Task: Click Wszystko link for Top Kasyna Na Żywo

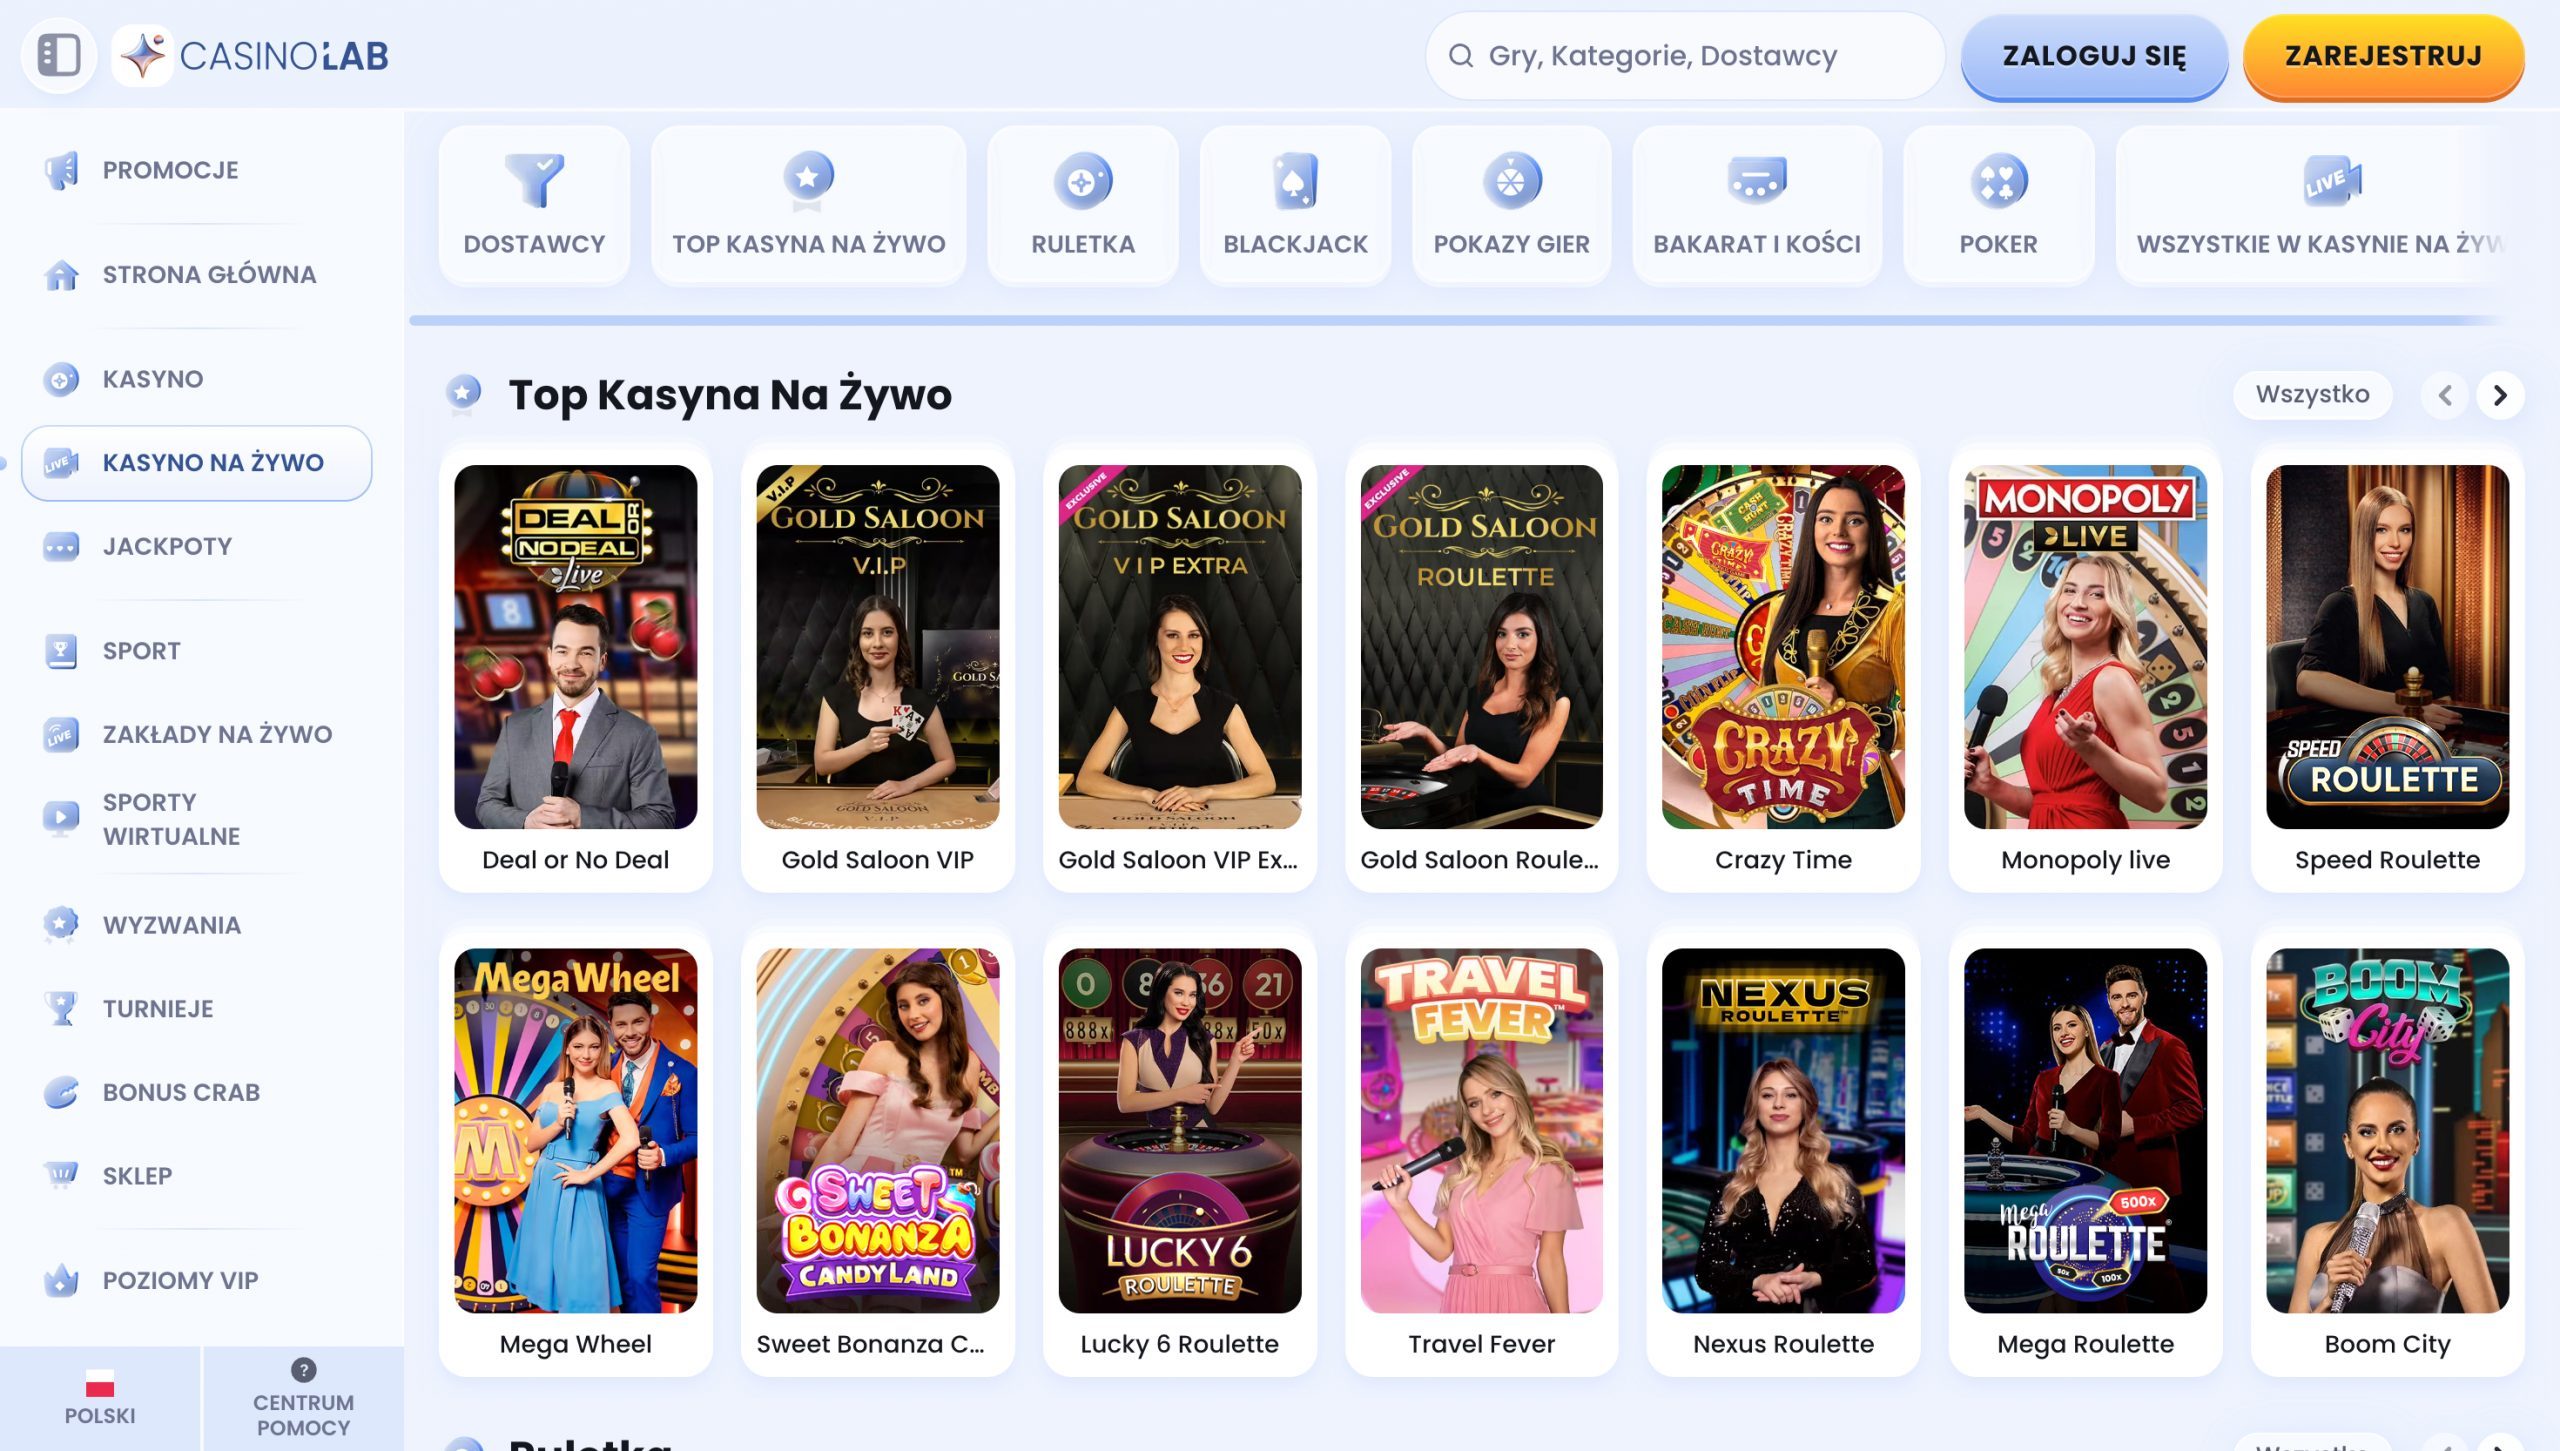Action: coord(2311,394)
